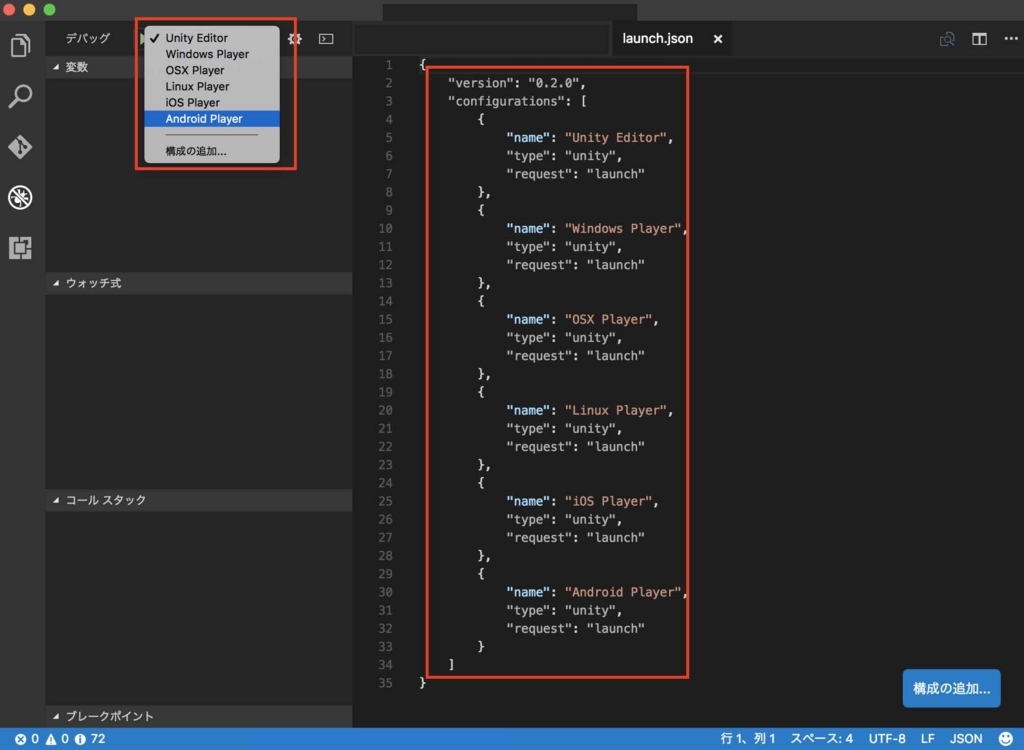Collapse the 変数 section
The image size is (1024, 750).
click(x=199, y=67)
